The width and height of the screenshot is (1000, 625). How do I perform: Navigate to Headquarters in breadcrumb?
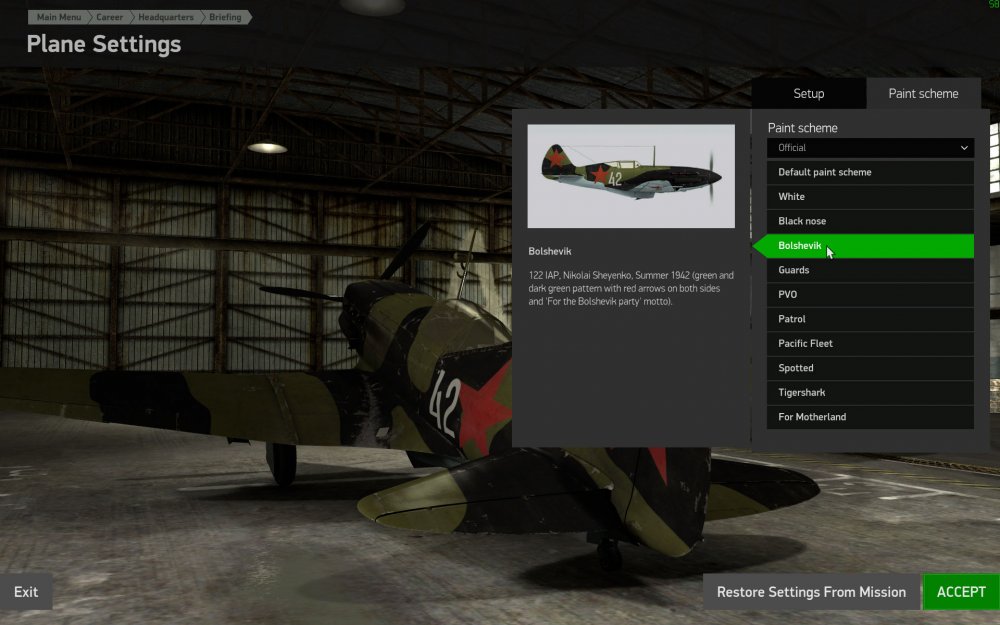[166, 17]
